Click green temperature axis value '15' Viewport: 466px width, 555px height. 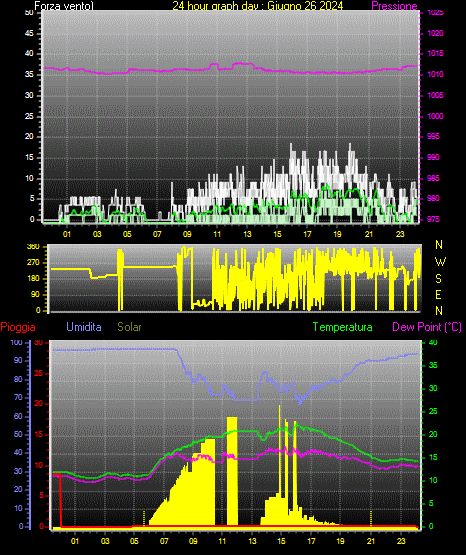[x=433, y=457]
